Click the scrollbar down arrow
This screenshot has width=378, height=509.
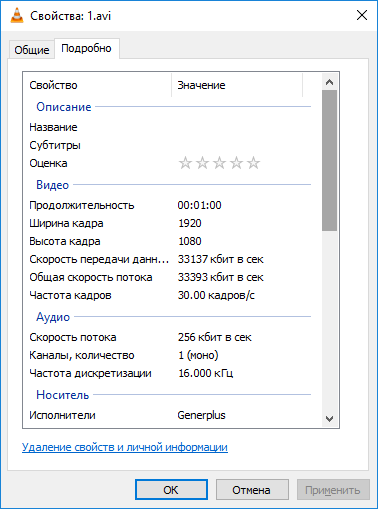(x=329, y=419)
